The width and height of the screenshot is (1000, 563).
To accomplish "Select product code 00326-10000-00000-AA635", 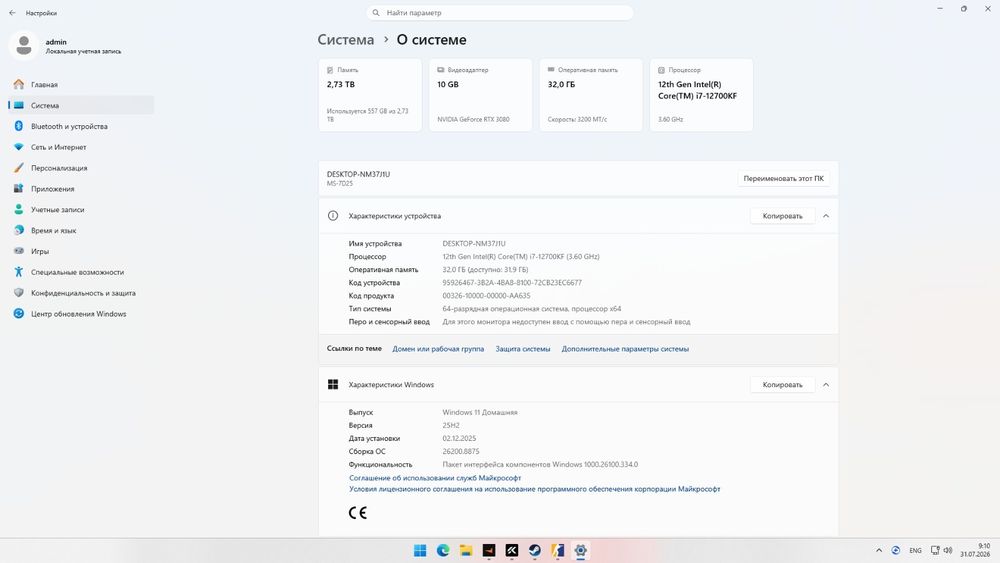I will click(x=487, y=296).
